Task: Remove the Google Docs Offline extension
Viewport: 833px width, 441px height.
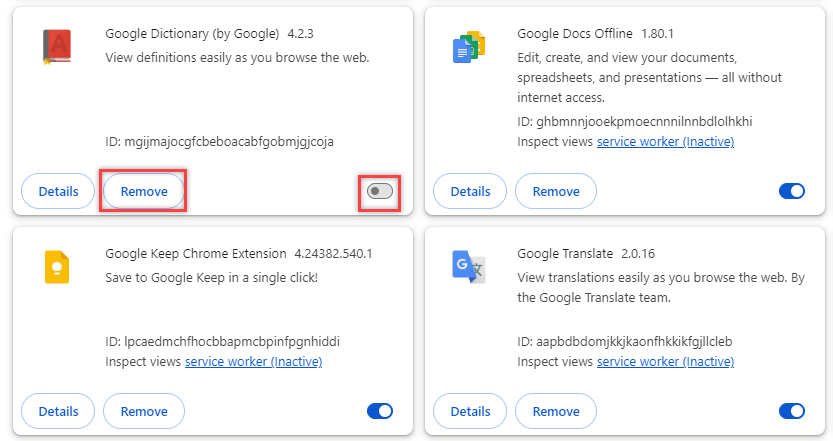Action: coord(556,191)
